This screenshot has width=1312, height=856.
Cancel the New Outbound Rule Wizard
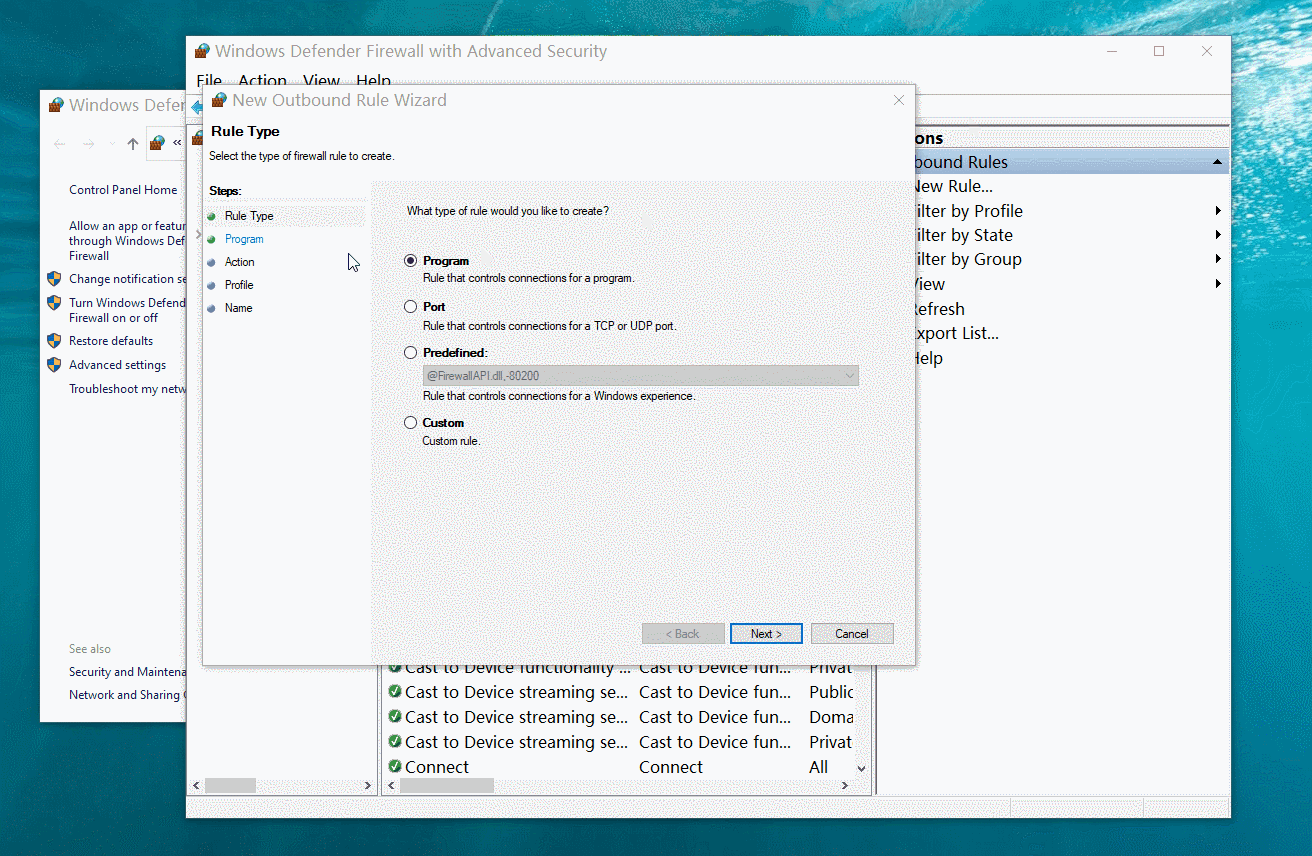tap(852, 634)
